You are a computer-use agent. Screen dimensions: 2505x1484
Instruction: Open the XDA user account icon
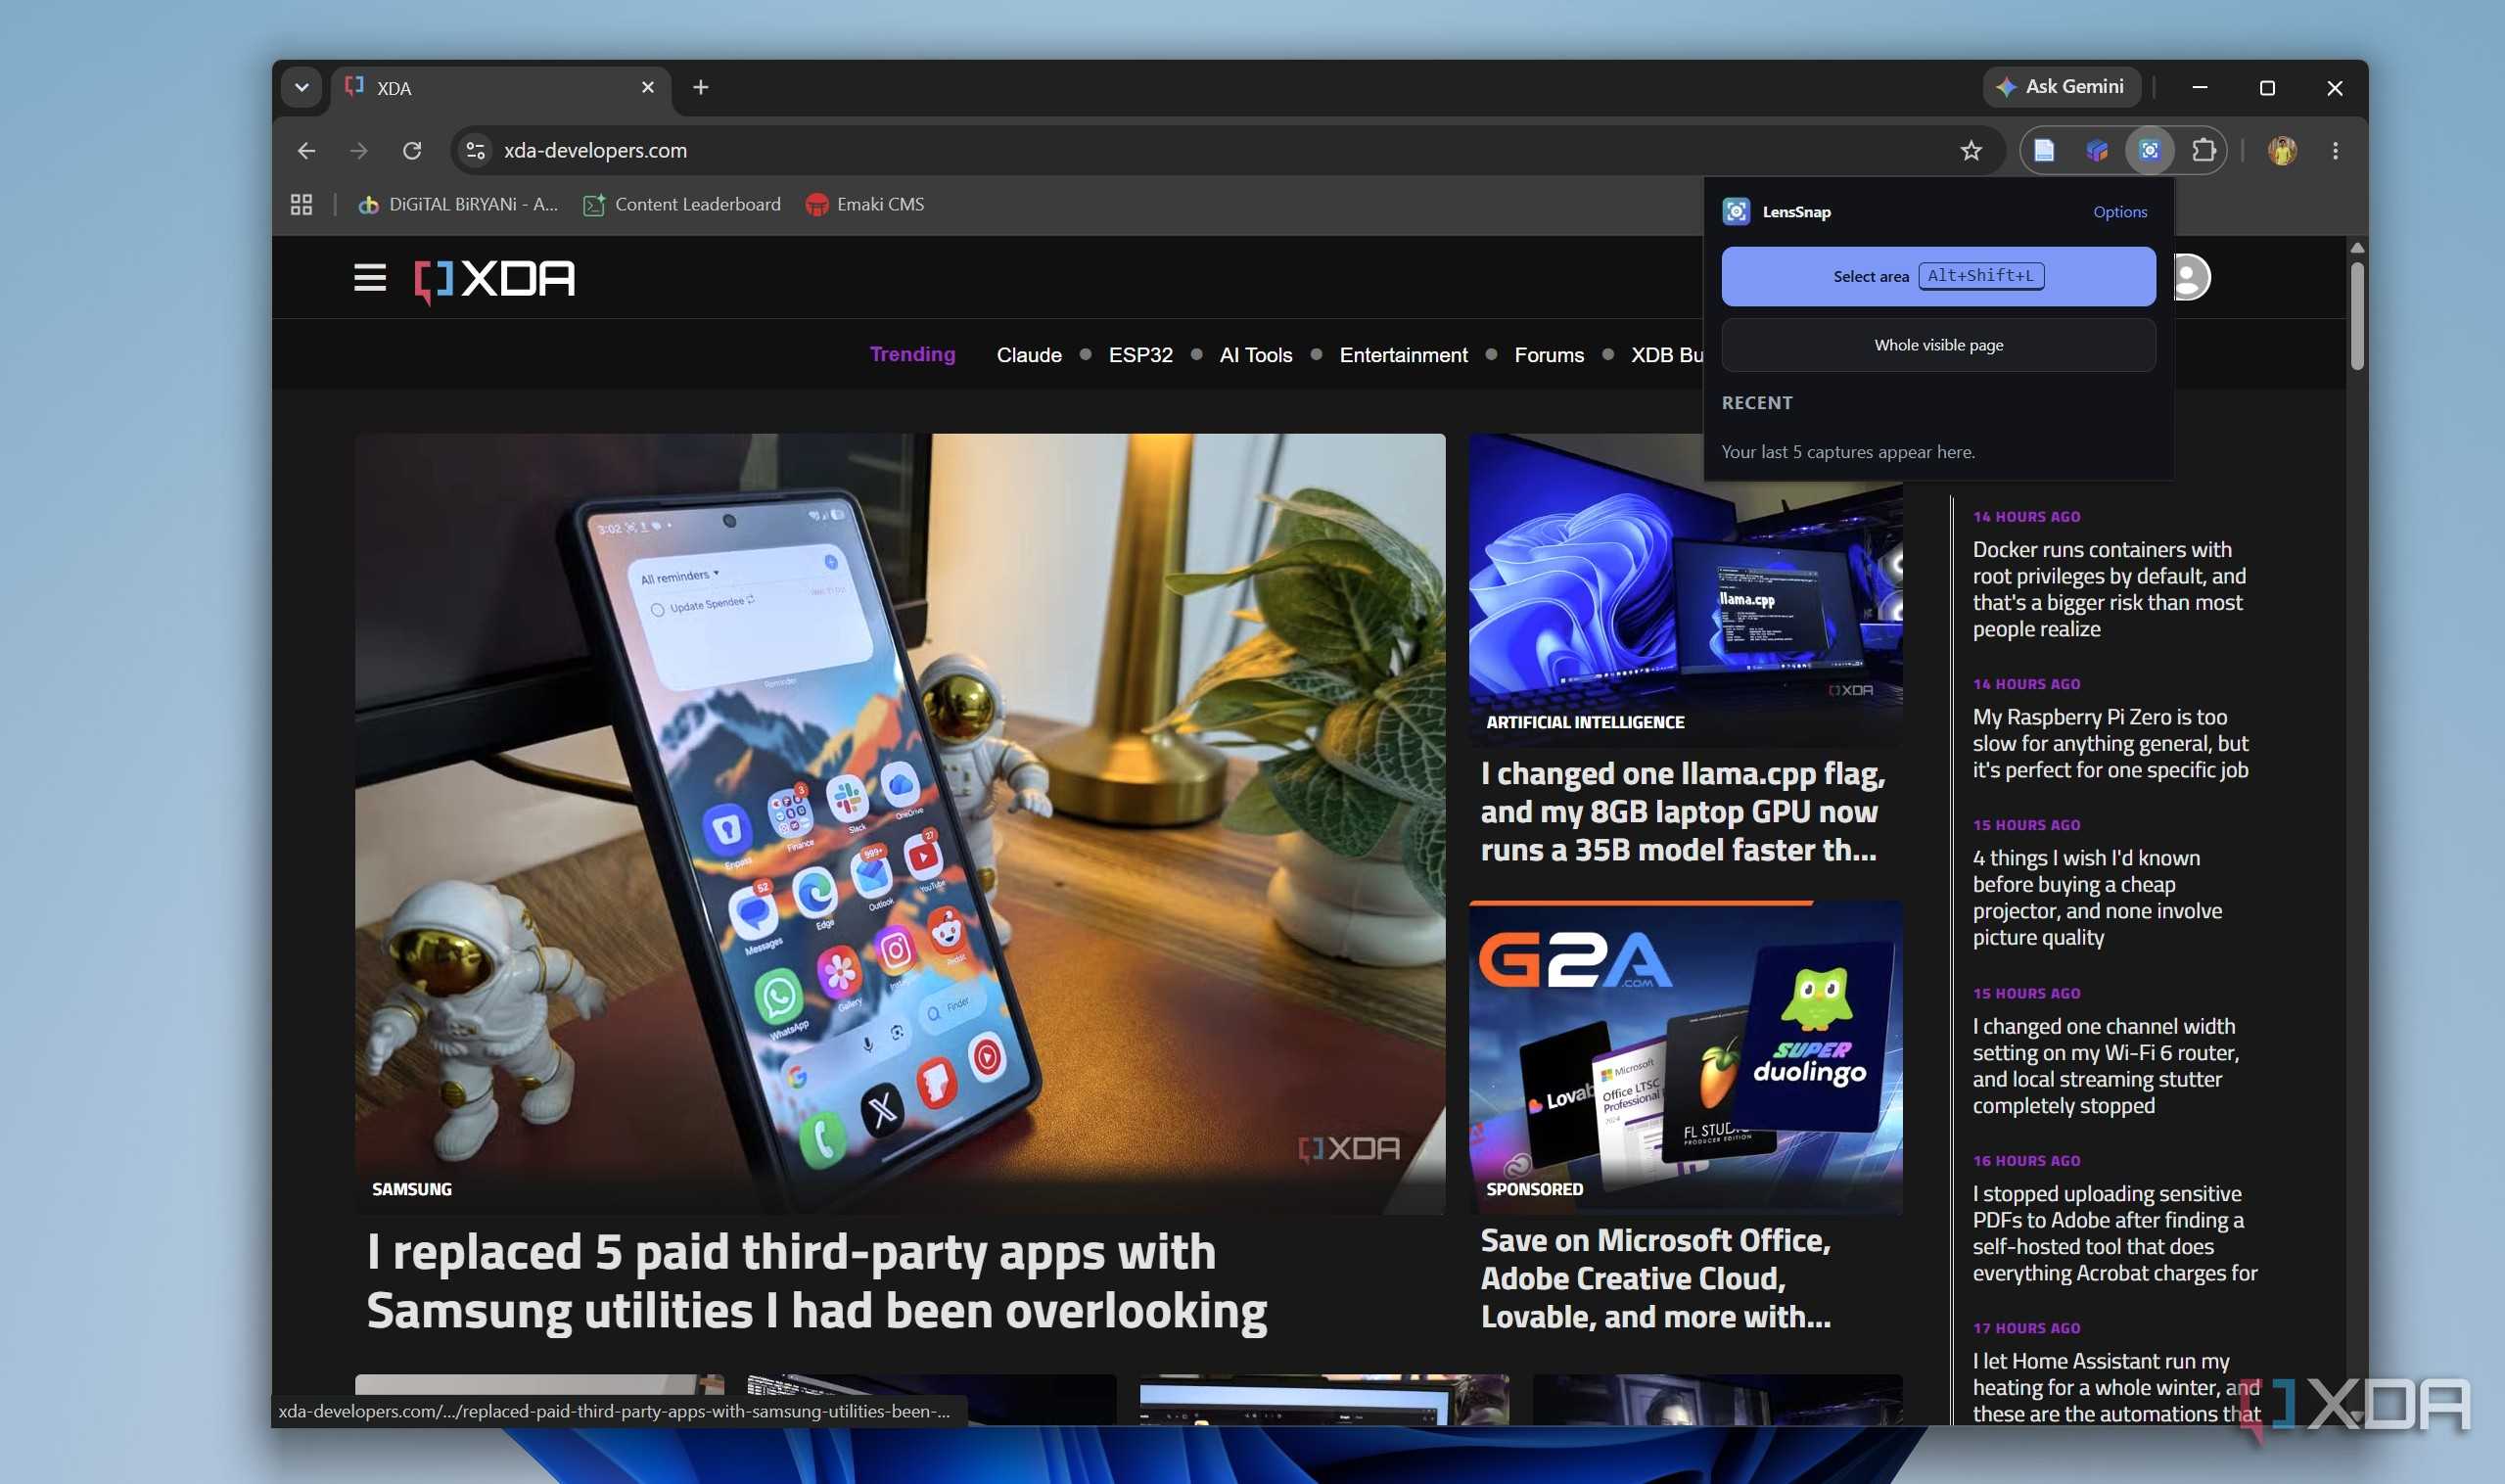[2189, 277]
